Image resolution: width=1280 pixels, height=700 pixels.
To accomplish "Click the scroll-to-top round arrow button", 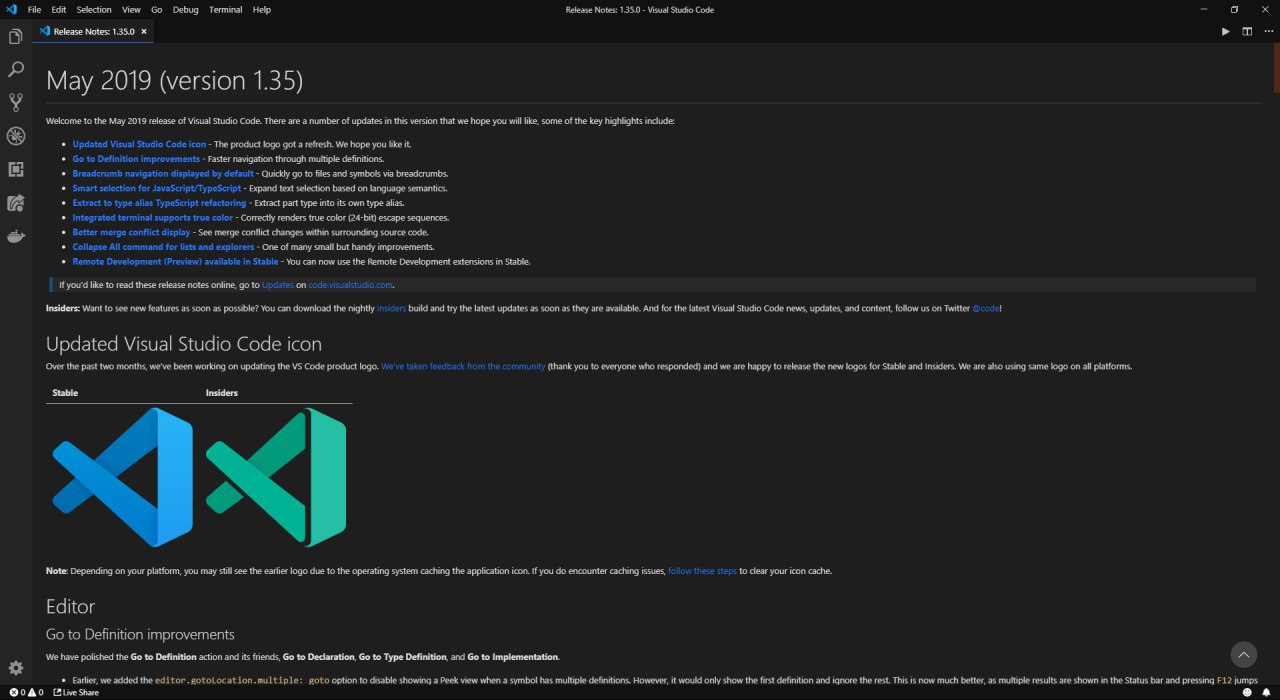I will click(x=1243, y=655).
